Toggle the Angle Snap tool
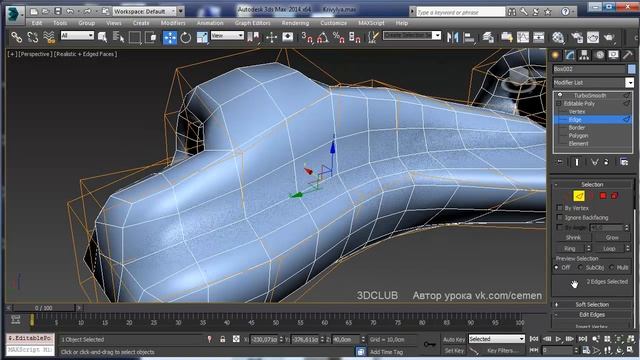The width and height of the screenshot is (640, 360). pyautogui.click(x=323, y=38)
